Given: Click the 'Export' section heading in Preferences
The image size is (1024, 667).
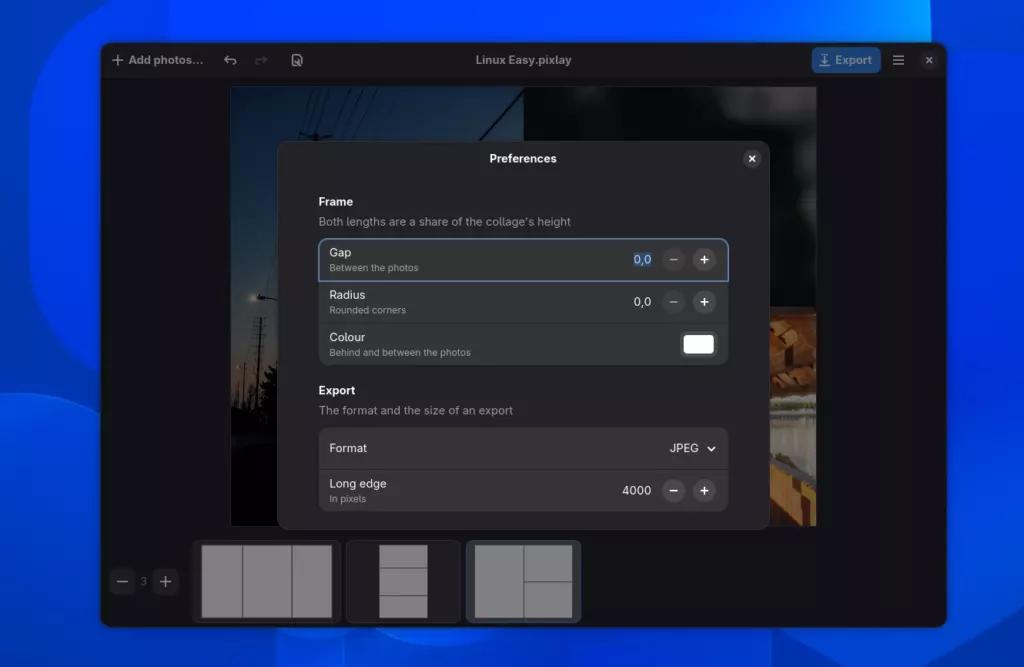Looking at the screenshot, I should (337, 391).
